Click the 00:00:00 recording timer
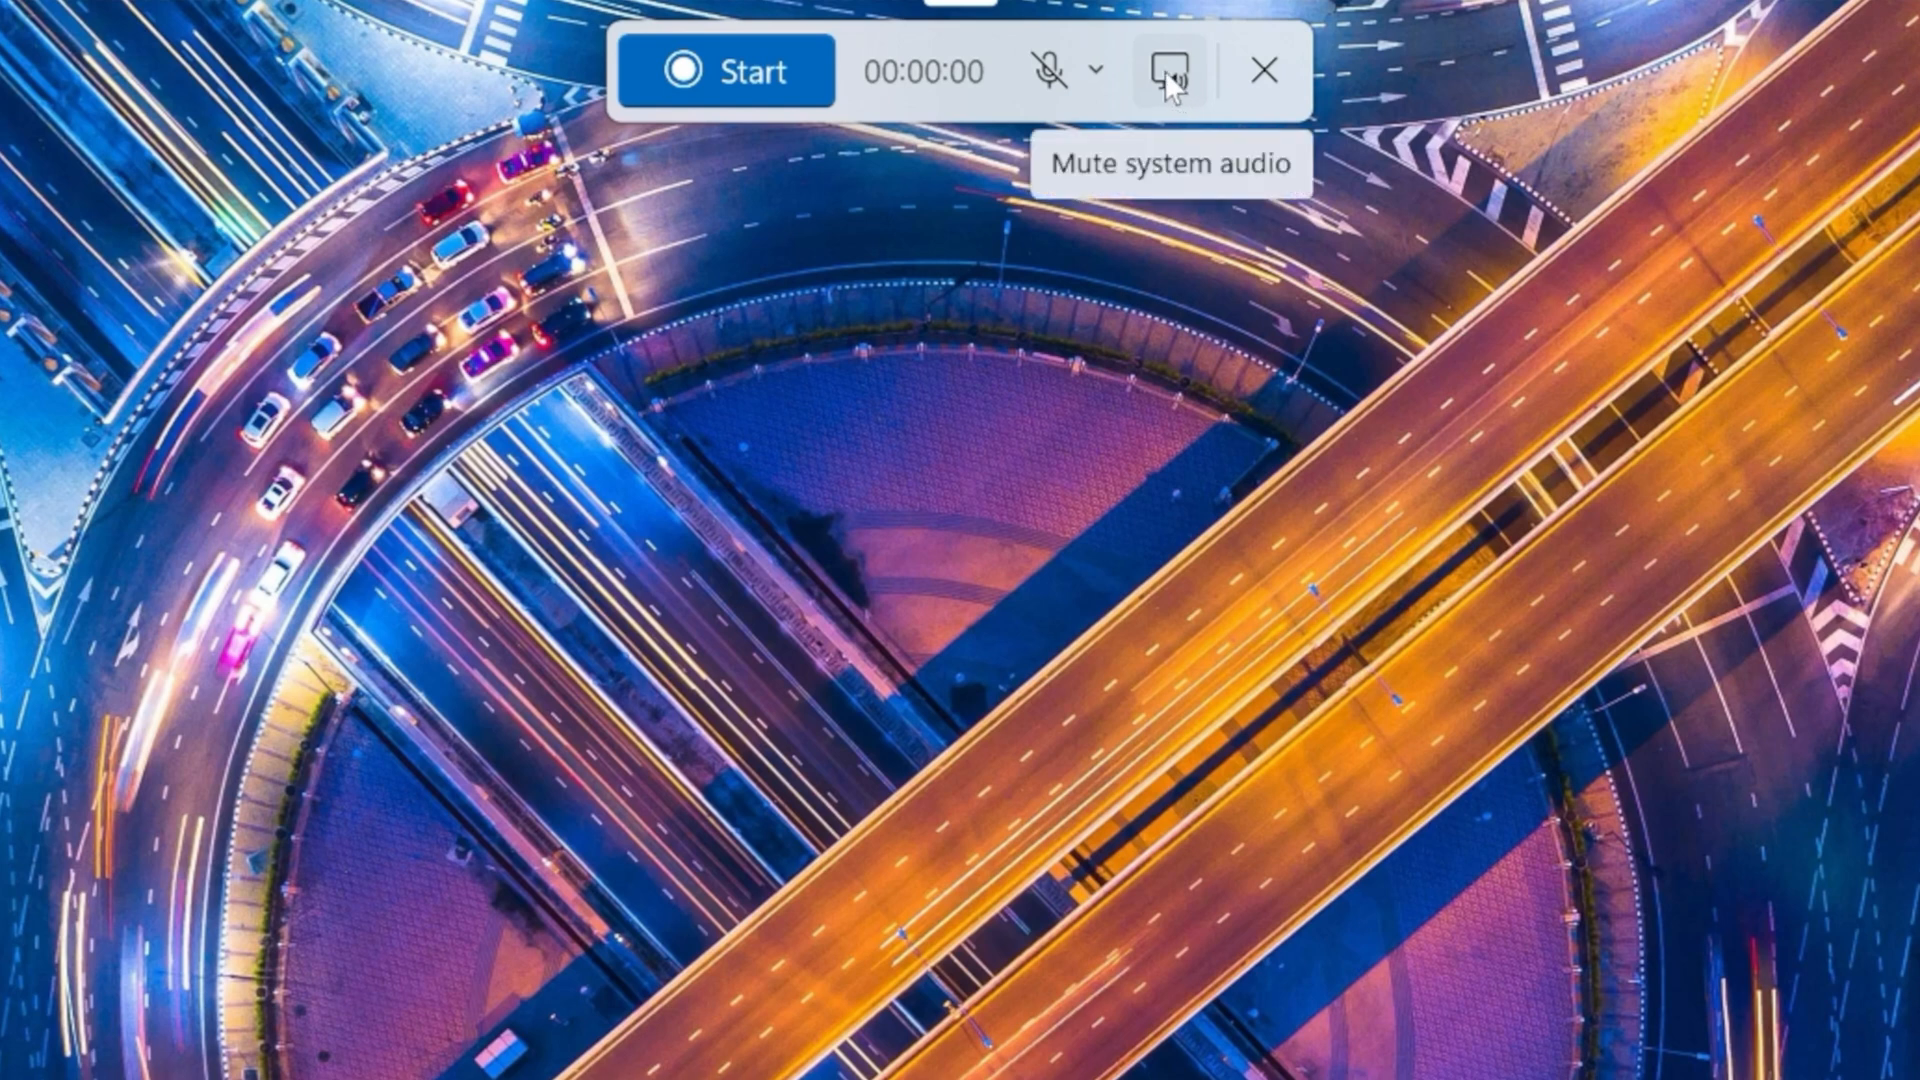Viewport: 1920px width, 1080px height. 923,70
